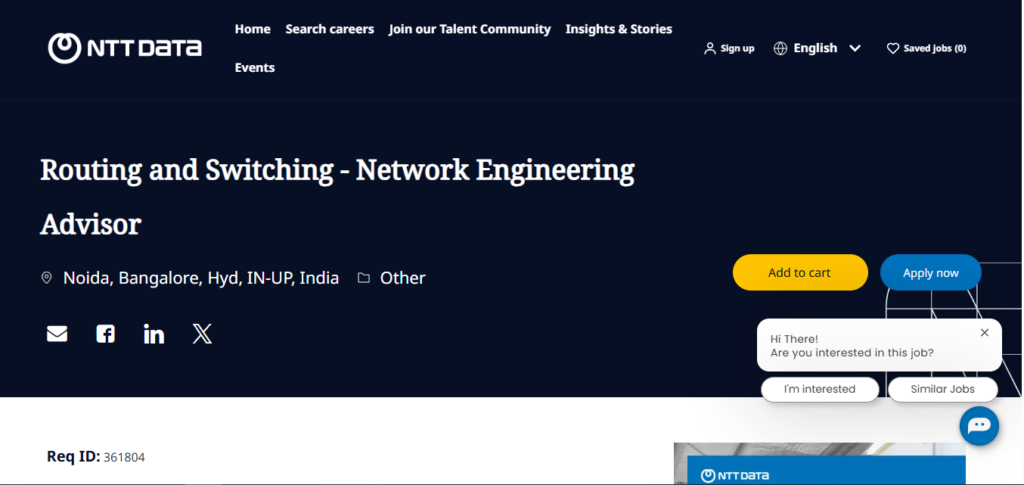Share job via email icon
Image resolution: width=1024 pixels, height=485 pixels.
[x=57, y=334]
